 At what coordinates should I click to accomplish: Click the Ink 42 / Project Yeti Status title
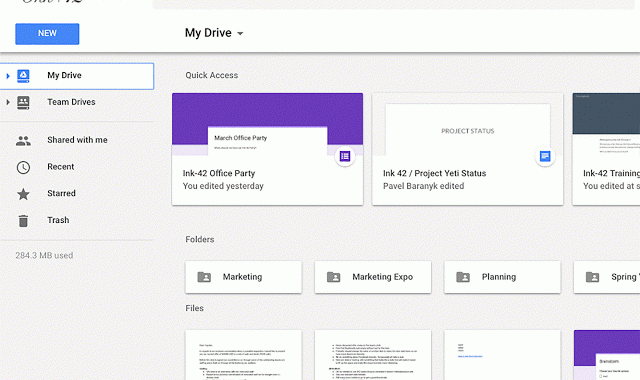click(434, 173)
